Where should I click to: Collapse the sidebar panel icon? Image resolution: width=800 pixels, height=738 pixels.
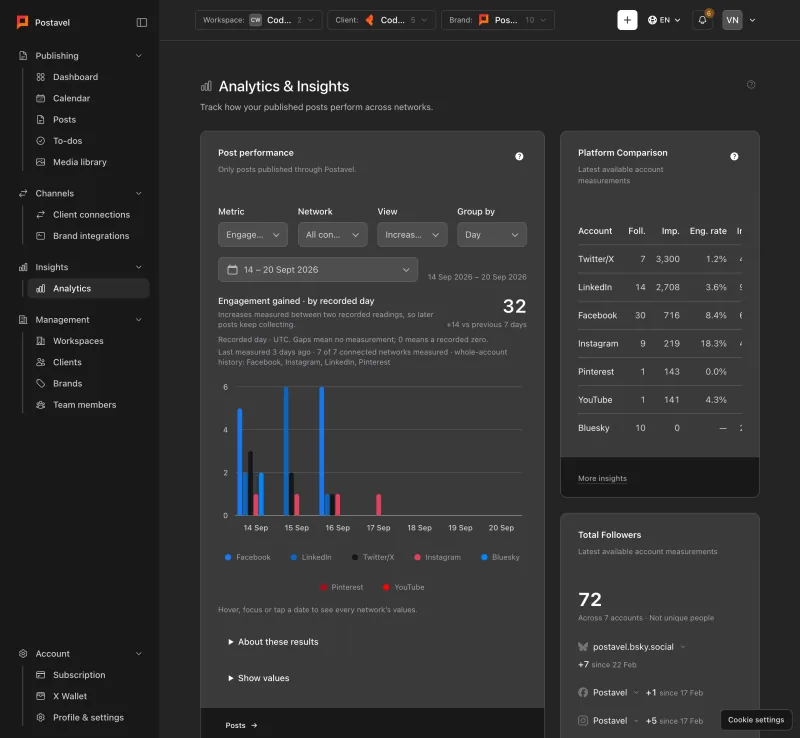[x=142, y=22]
